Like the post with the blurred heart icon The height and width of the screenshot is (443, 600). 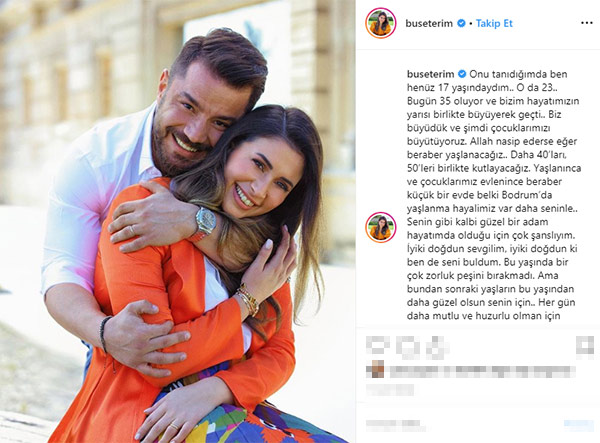click(377, 345)
